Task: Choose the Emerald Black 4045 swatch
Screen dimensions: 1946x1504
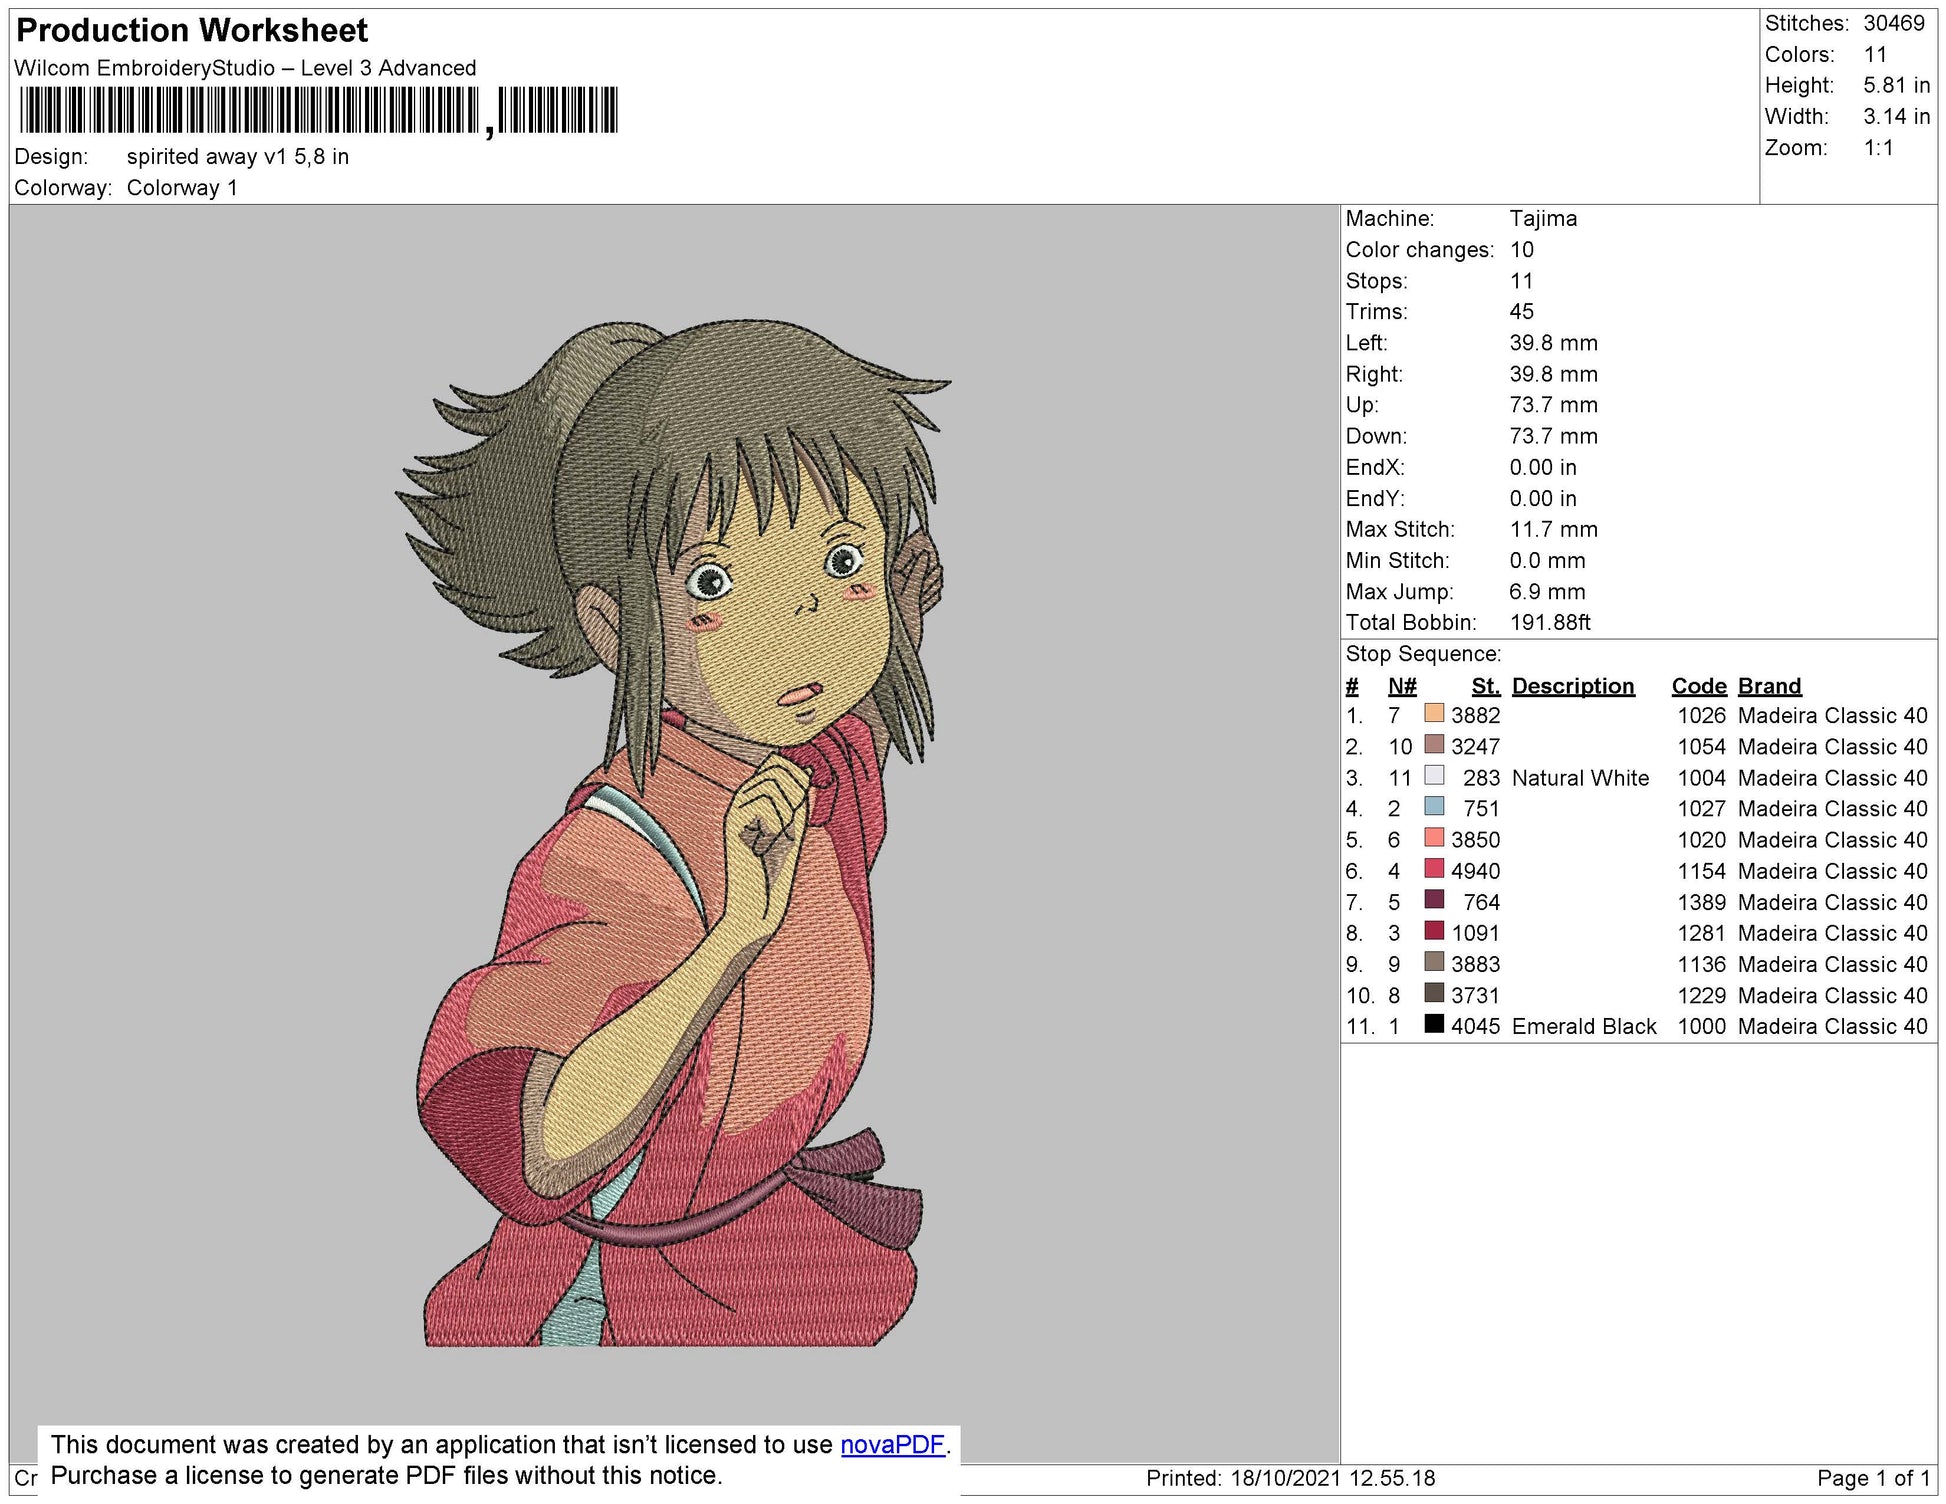Action: (x=1434, y=1024)
